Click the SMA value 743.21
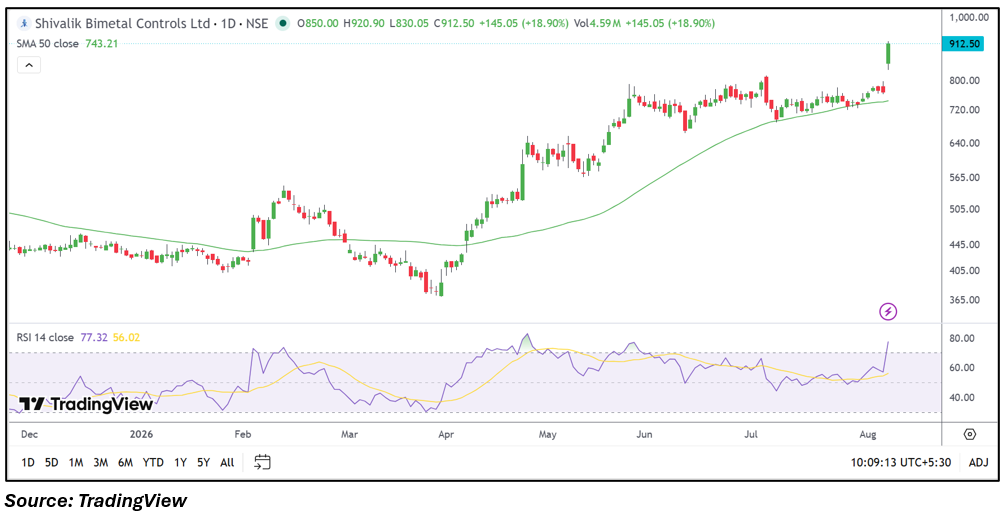This screenshot has height=518, width=1008. pos(102,44)
